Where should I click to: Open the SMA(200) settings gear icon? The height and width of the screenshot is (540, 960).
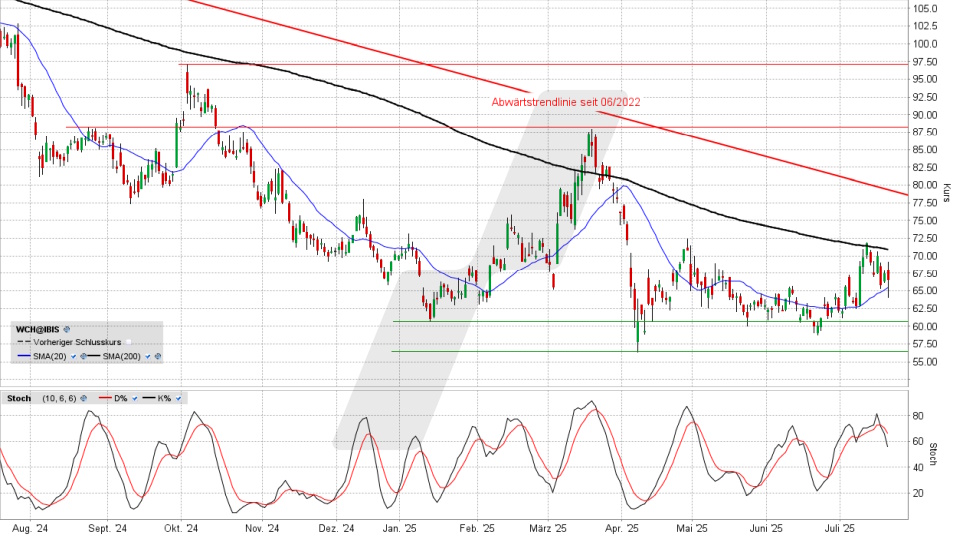point(158,356)
